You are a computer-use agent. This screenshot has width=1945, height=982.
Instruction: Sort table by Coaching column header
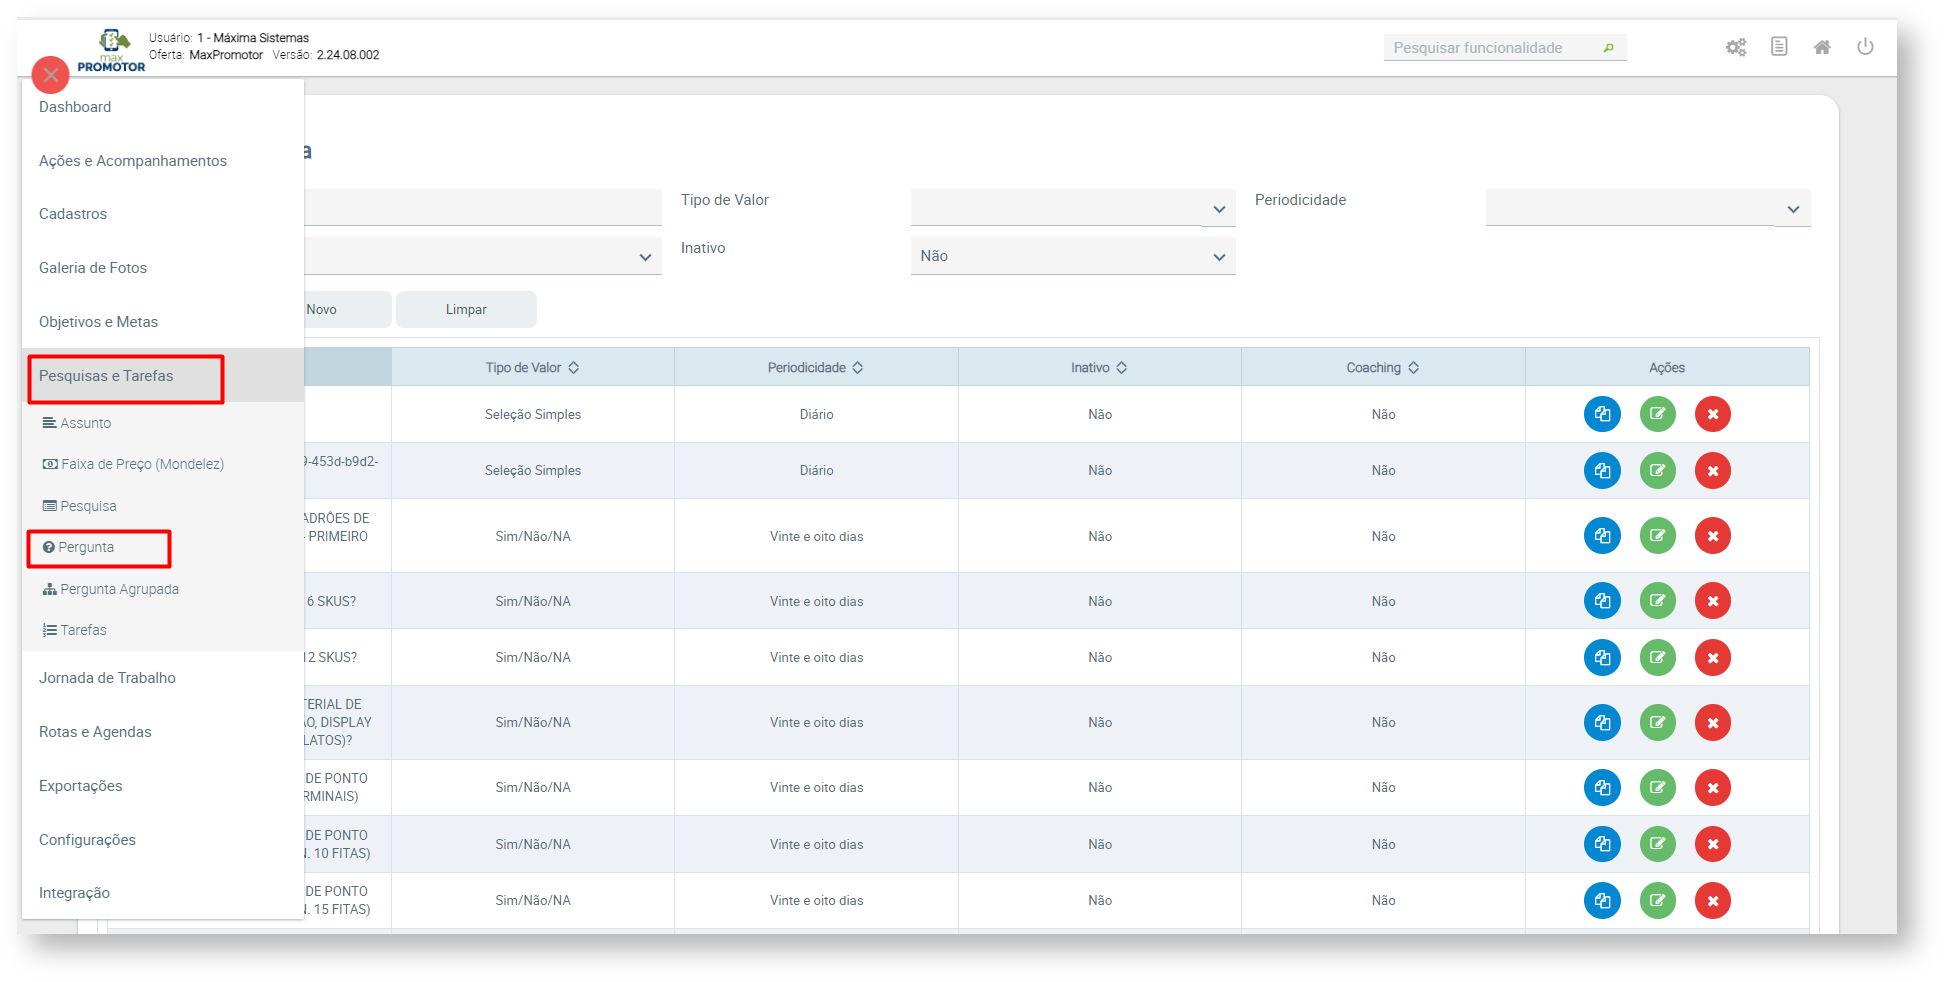[1382, 368]
